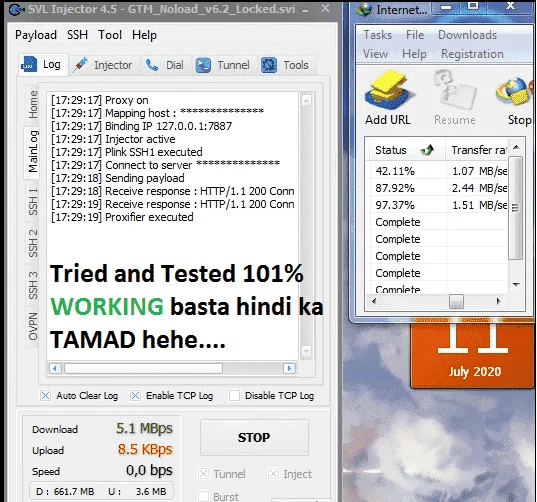Click the July 2020 calendar gadget
The height and width of the screenshot is (502, 537).
pos(473,354)
